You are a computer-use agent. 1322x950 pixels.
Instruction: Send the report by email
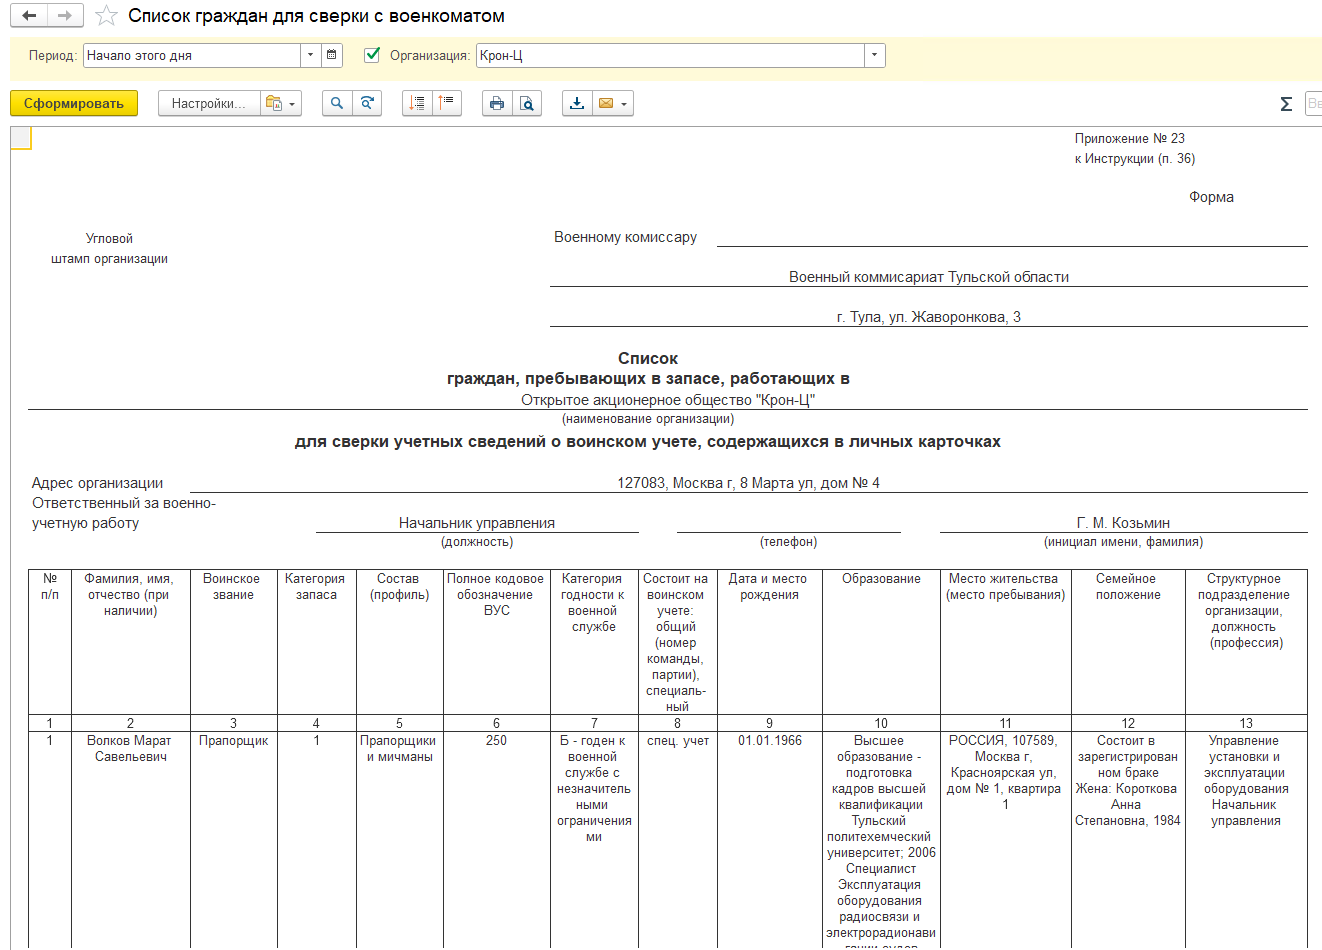pyautogui.click(x=612, y=104)
